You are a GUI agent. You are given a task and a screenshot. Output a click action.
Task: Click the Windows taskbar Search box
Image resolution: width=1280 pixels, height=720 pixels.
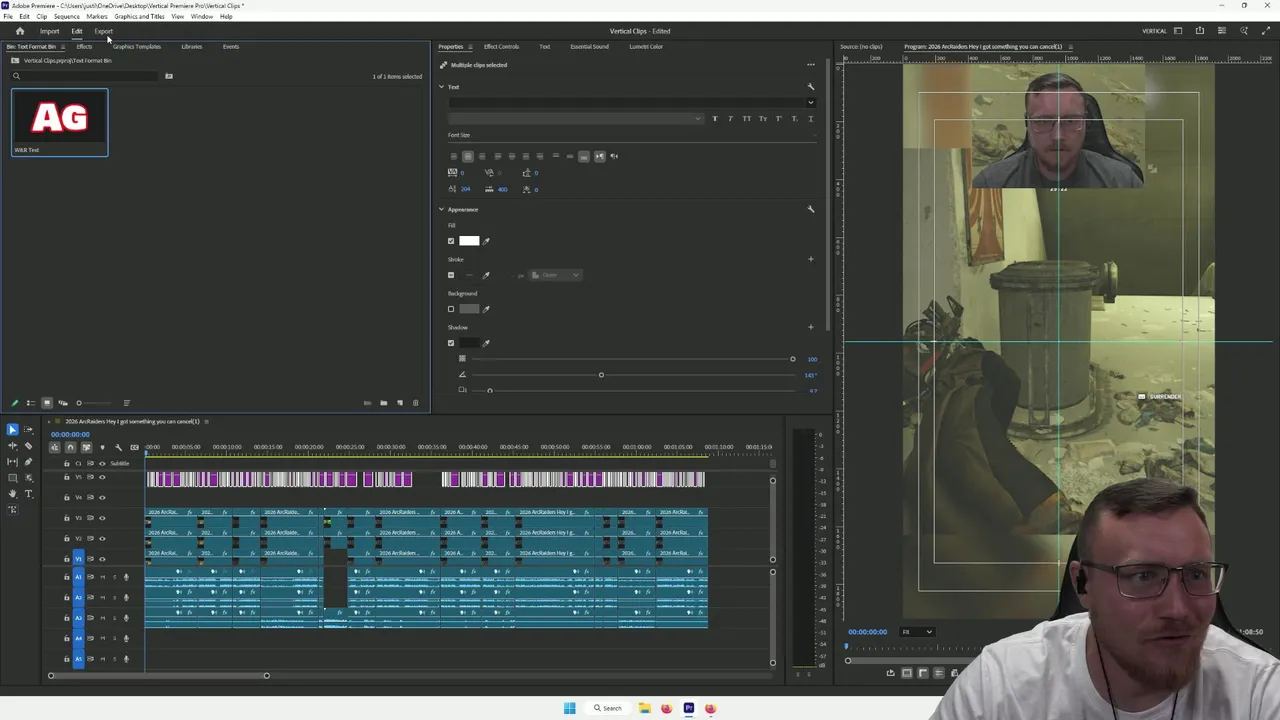[x=608, y=708]
